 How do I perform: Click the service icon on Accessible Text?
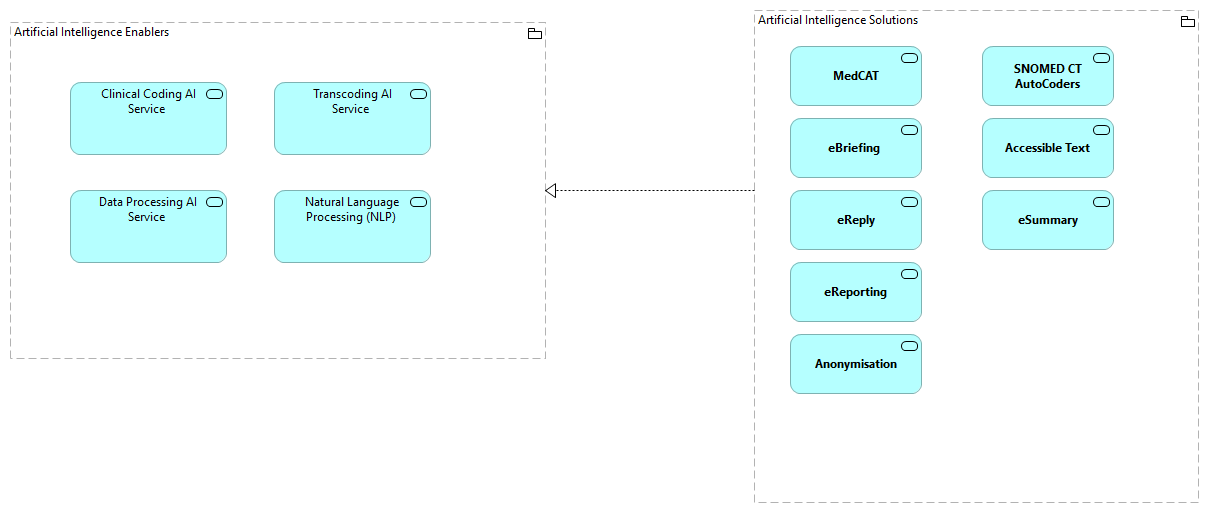click(x=1101, y=130)
